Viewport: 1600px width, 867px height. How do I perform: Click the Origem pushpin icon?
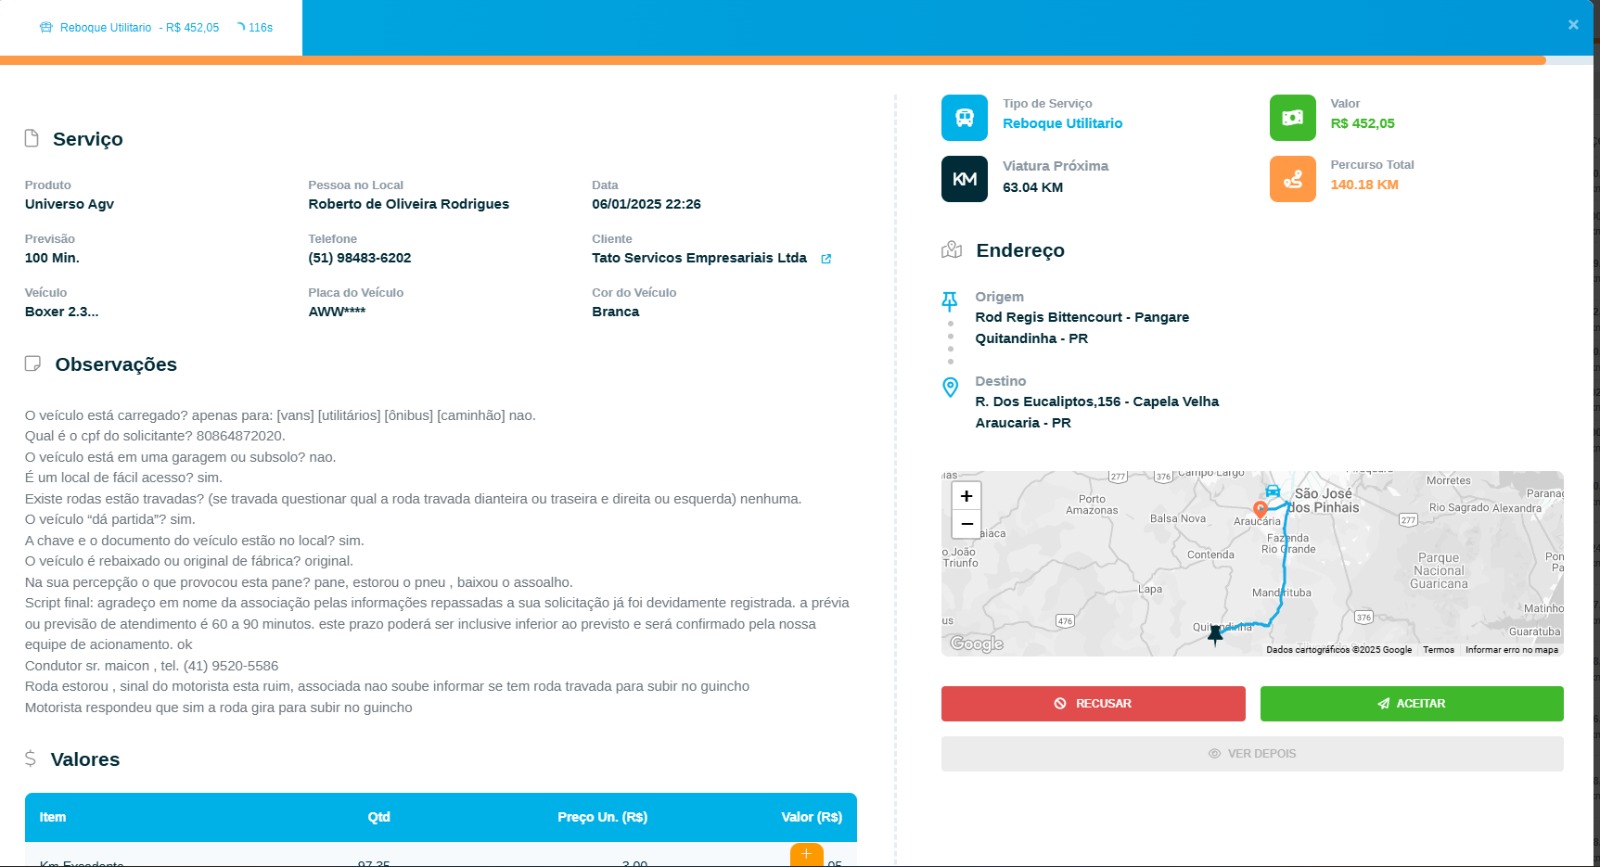click(x=950, y=301)
